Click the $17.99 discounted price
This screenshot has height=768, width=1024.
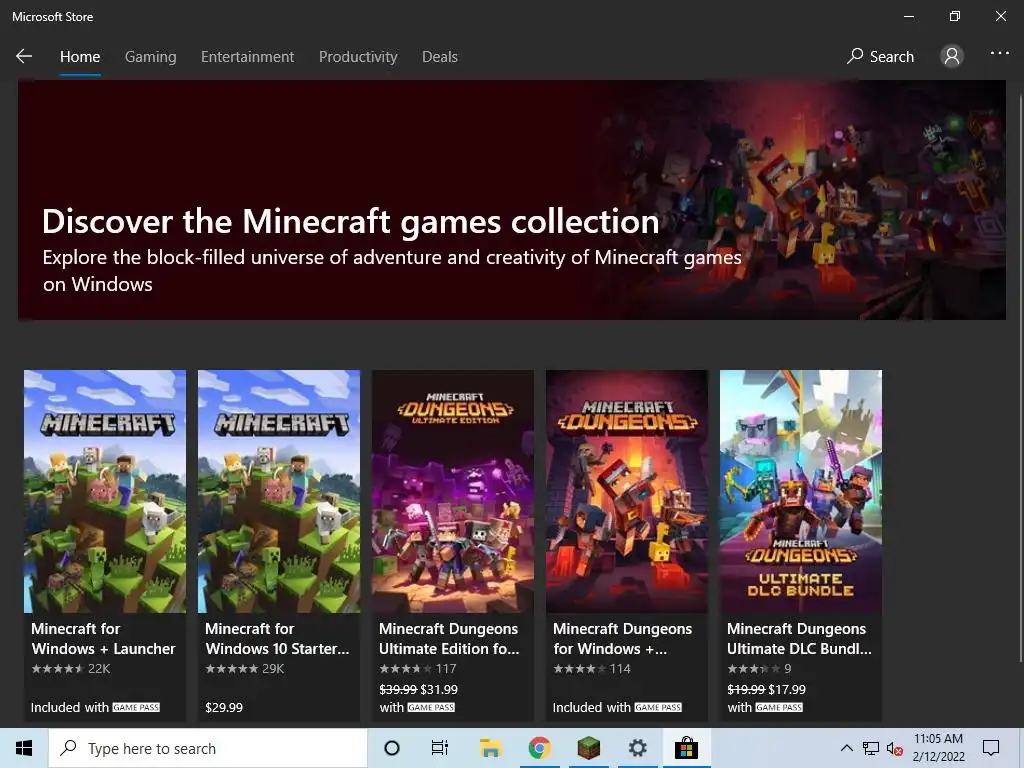pyautogui.click(x=787, y=690)
